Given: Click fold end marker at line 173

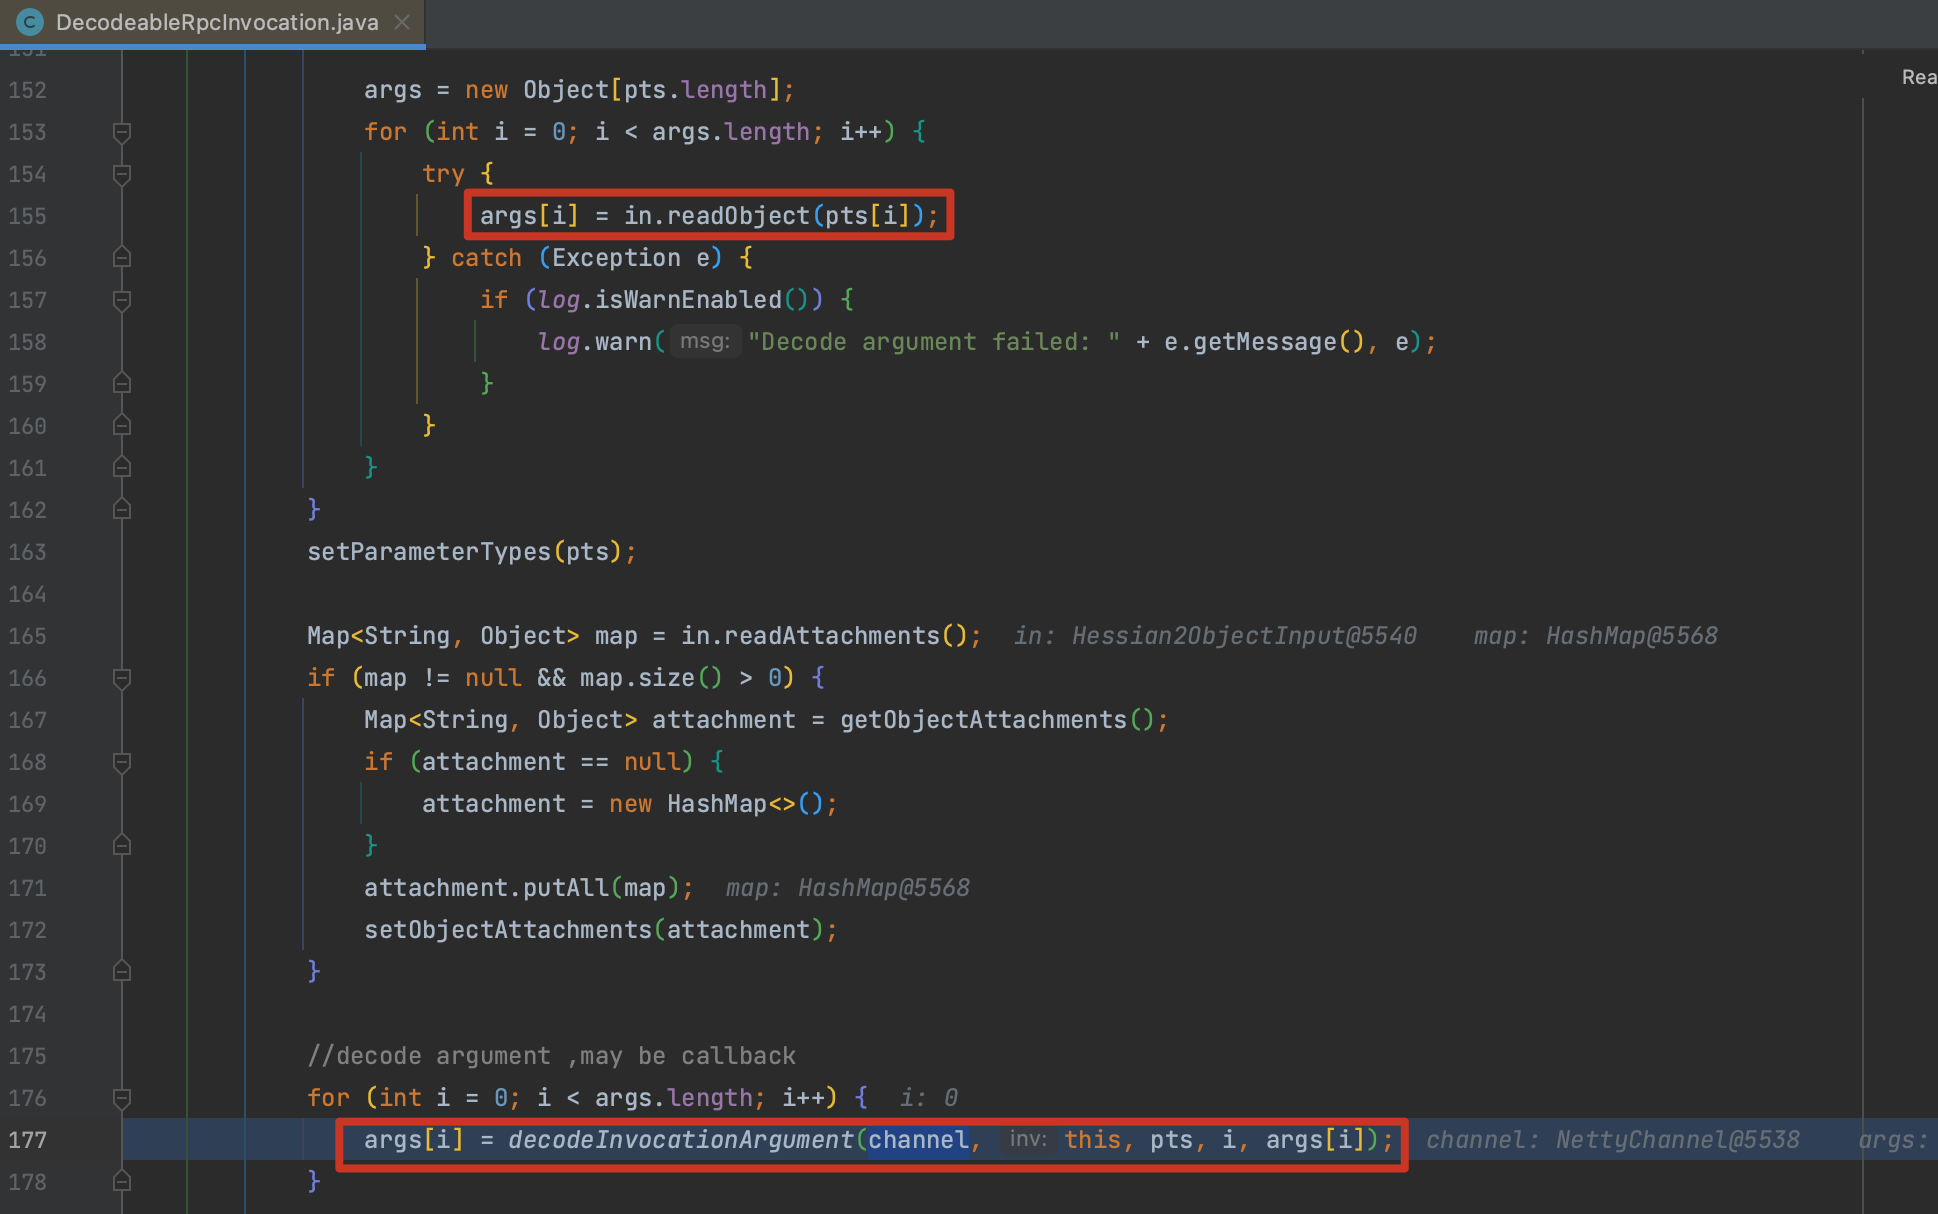Looking at the screenshot, I should point(122,972).
